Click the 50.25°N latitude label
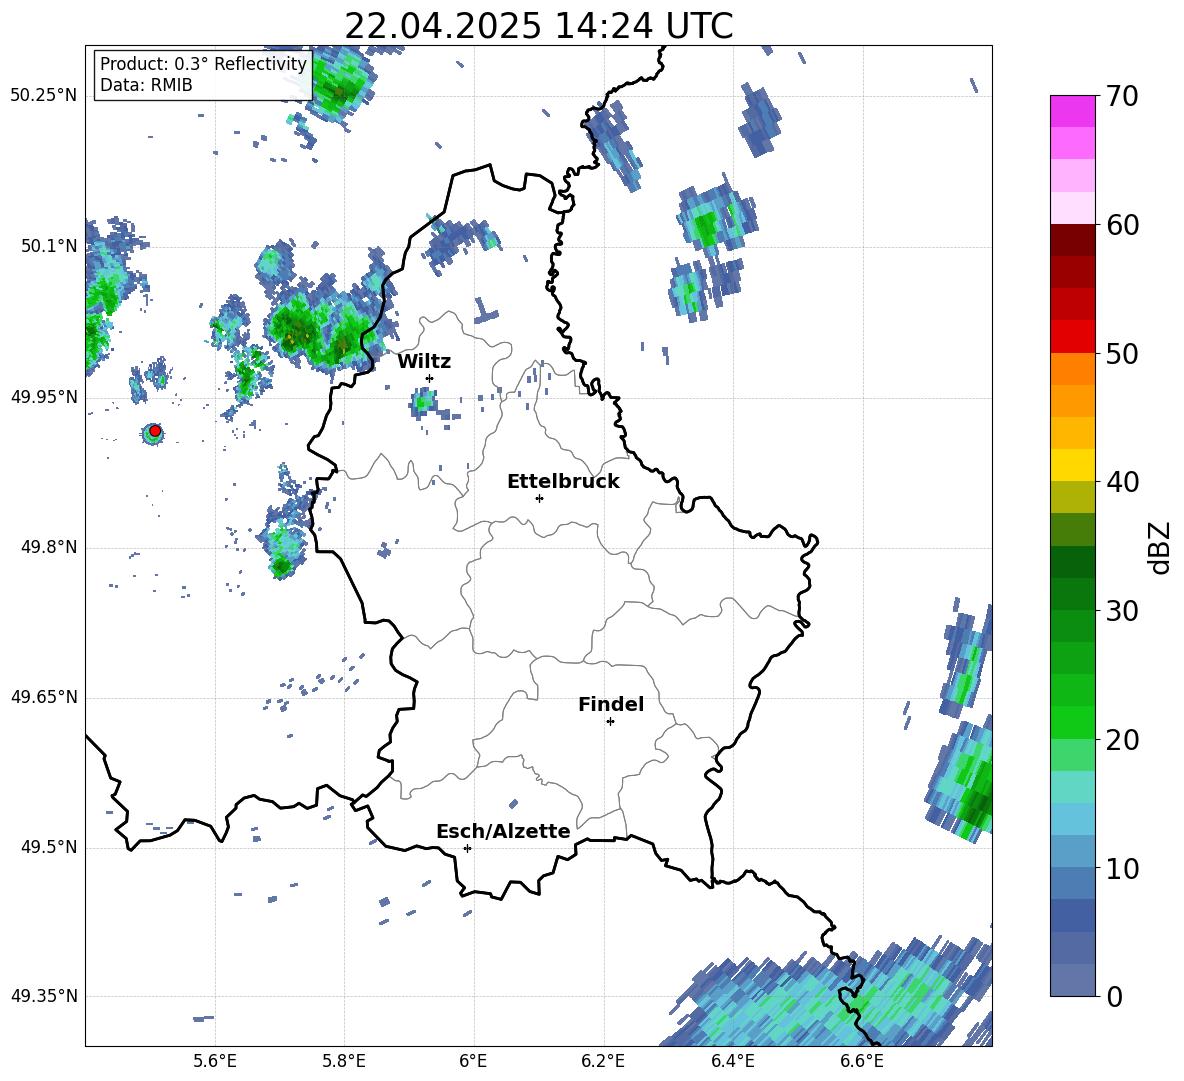 point(44,96)
